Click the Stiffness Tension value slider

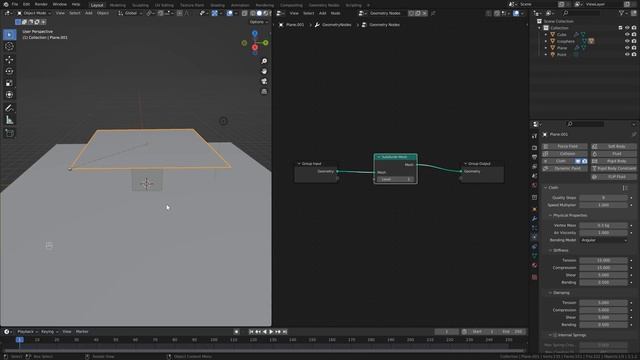(x=603, y=260)
